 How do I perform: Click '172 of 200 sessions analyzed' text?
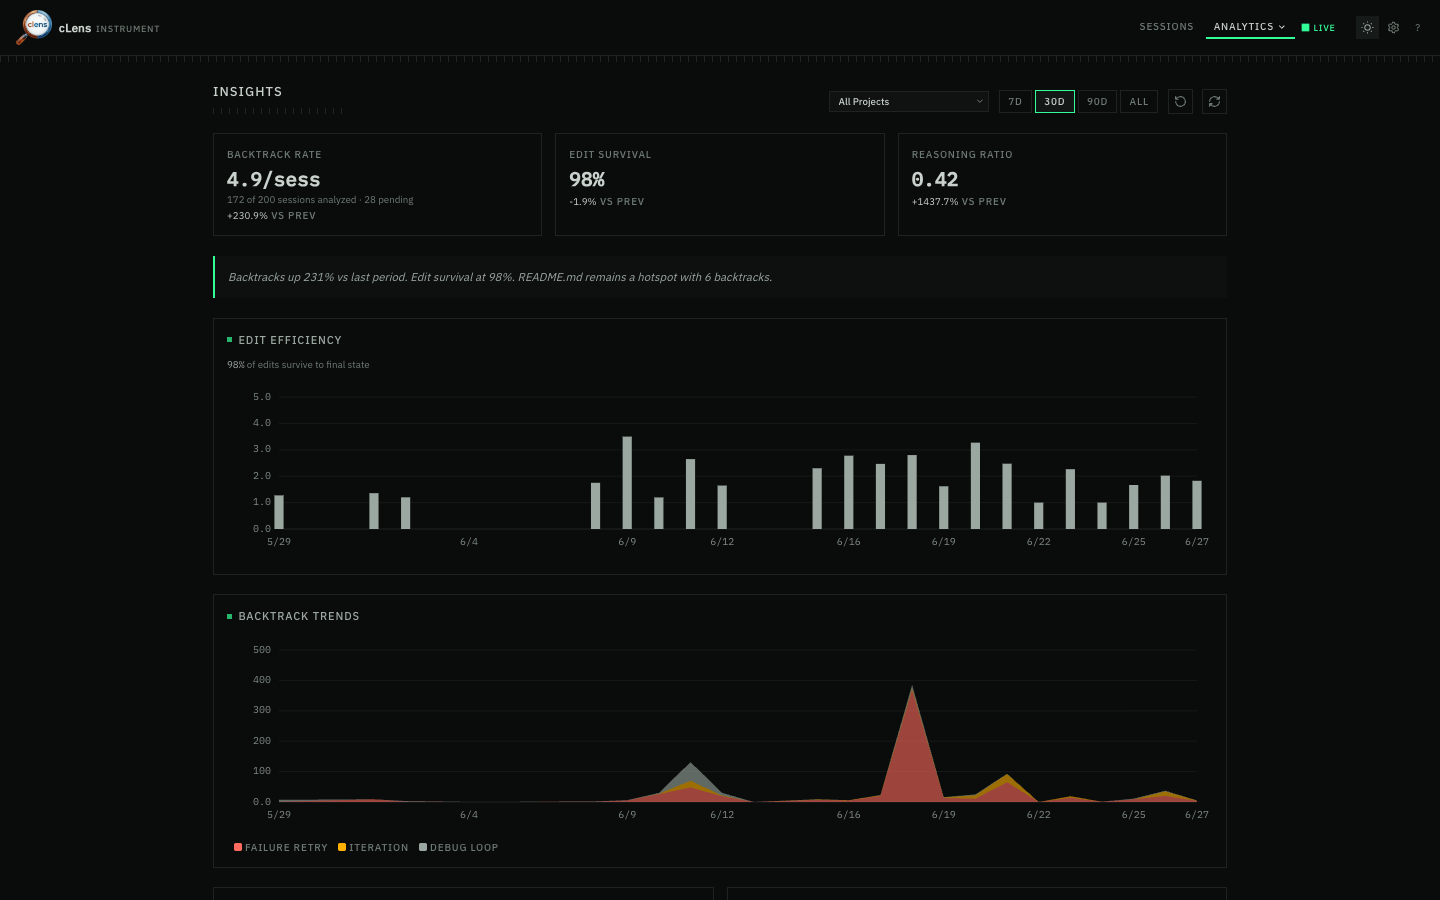click(x=291, y=200)
